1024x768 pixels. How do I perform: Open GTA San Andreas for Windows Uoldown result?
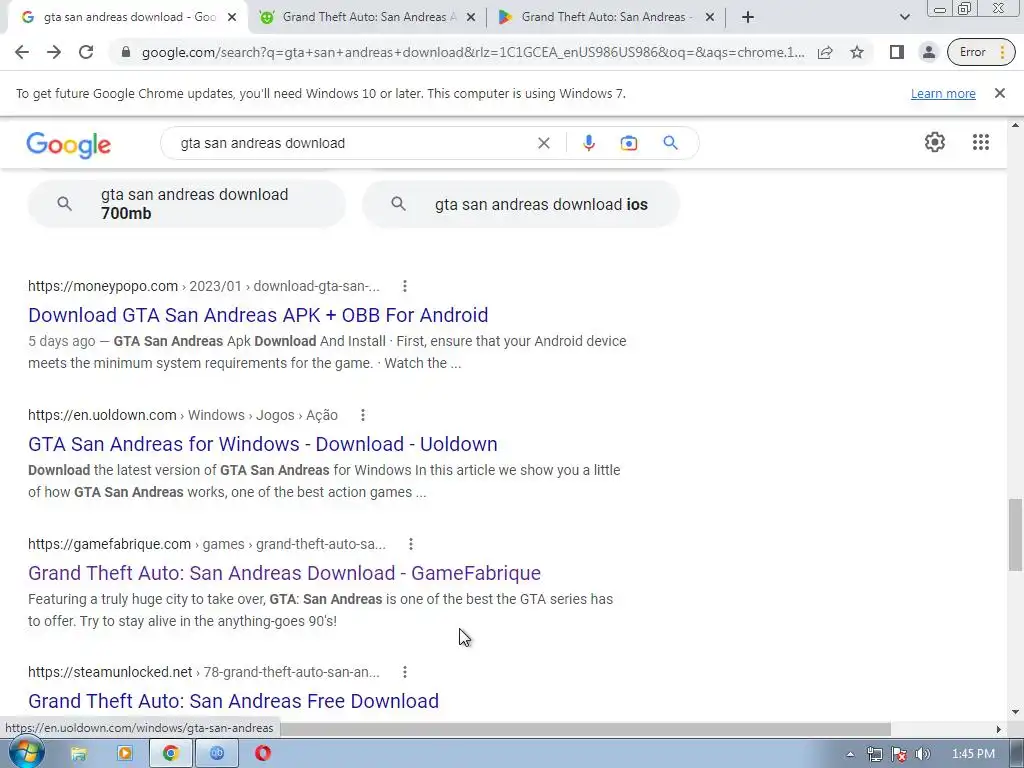(263, 444)
